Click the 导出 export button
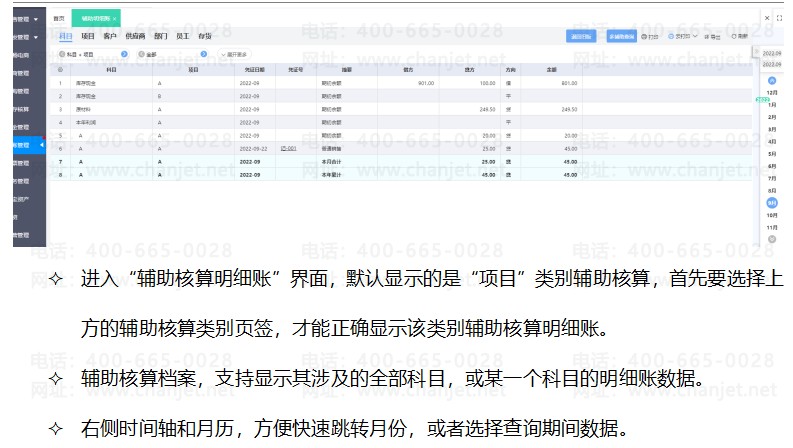This screenshot has width=793, height=448. click(x=712, y=36)
